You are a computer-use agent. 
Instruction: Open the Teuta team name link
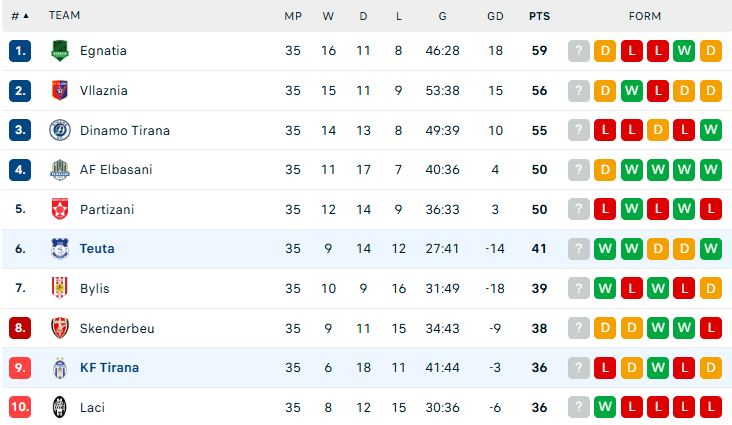pyautogui.click(x=97, y=249)
